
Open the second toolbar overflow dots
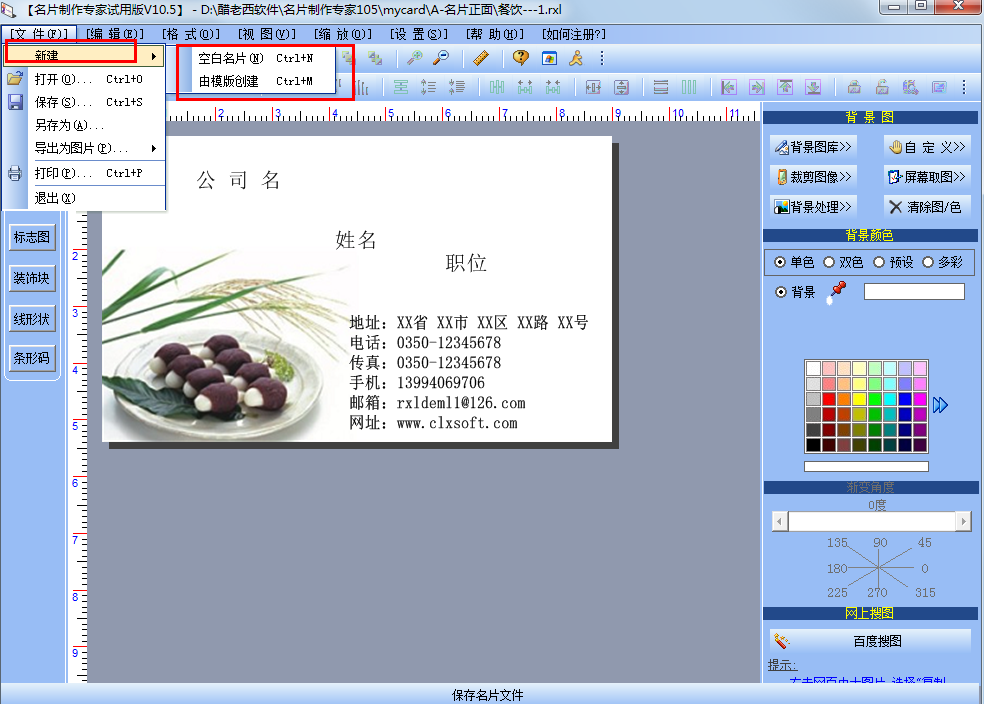[x=964, y=87]
